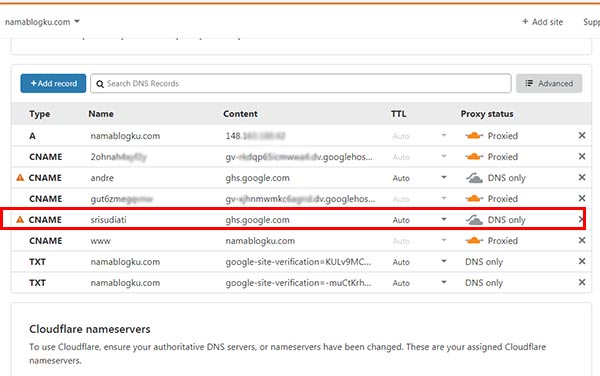Open TTL dropdown for www record
The height and width of the screenshot is (376, 600).
pyautogui.click(x=444, y=241)
